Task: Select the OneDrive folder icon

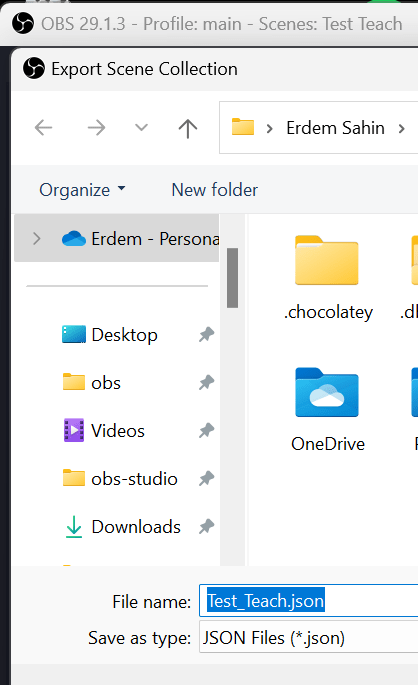Action: point(327,392)
